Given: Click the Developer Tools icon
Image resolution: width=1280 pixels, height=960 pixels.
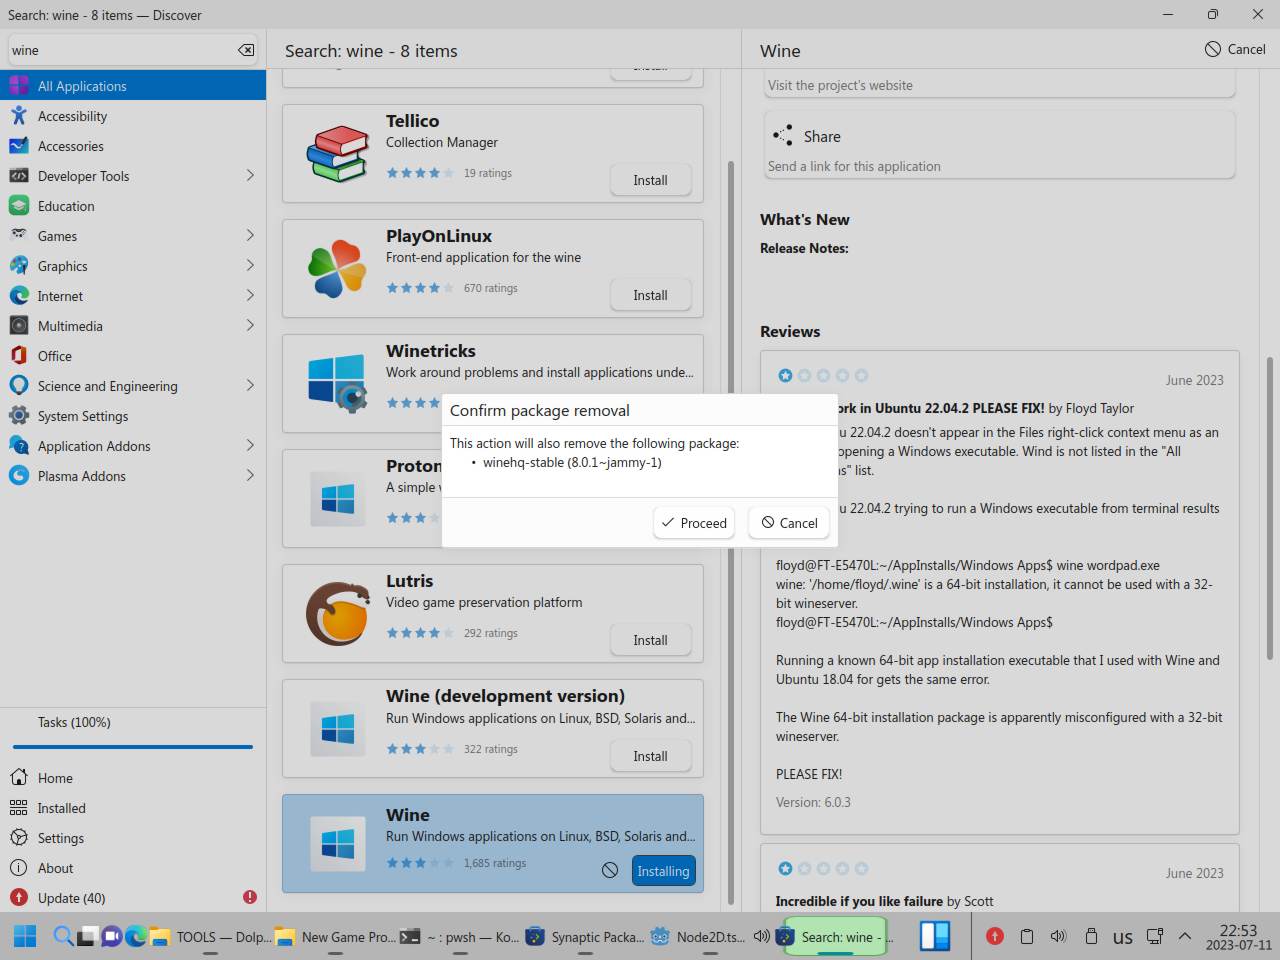Looking at the screenshot, I should (19, 176).
